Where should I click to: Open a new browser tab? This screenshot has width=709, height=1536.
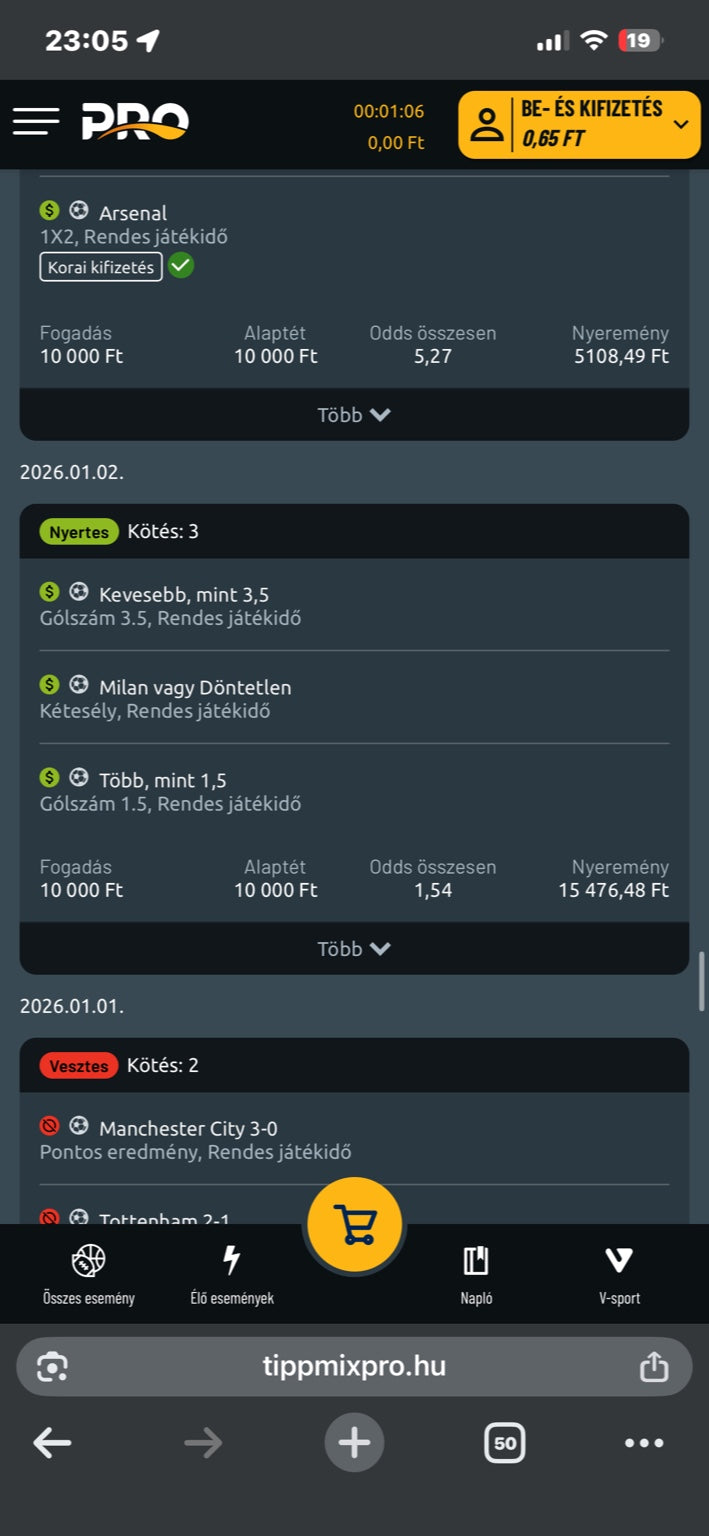[354, 1442]
